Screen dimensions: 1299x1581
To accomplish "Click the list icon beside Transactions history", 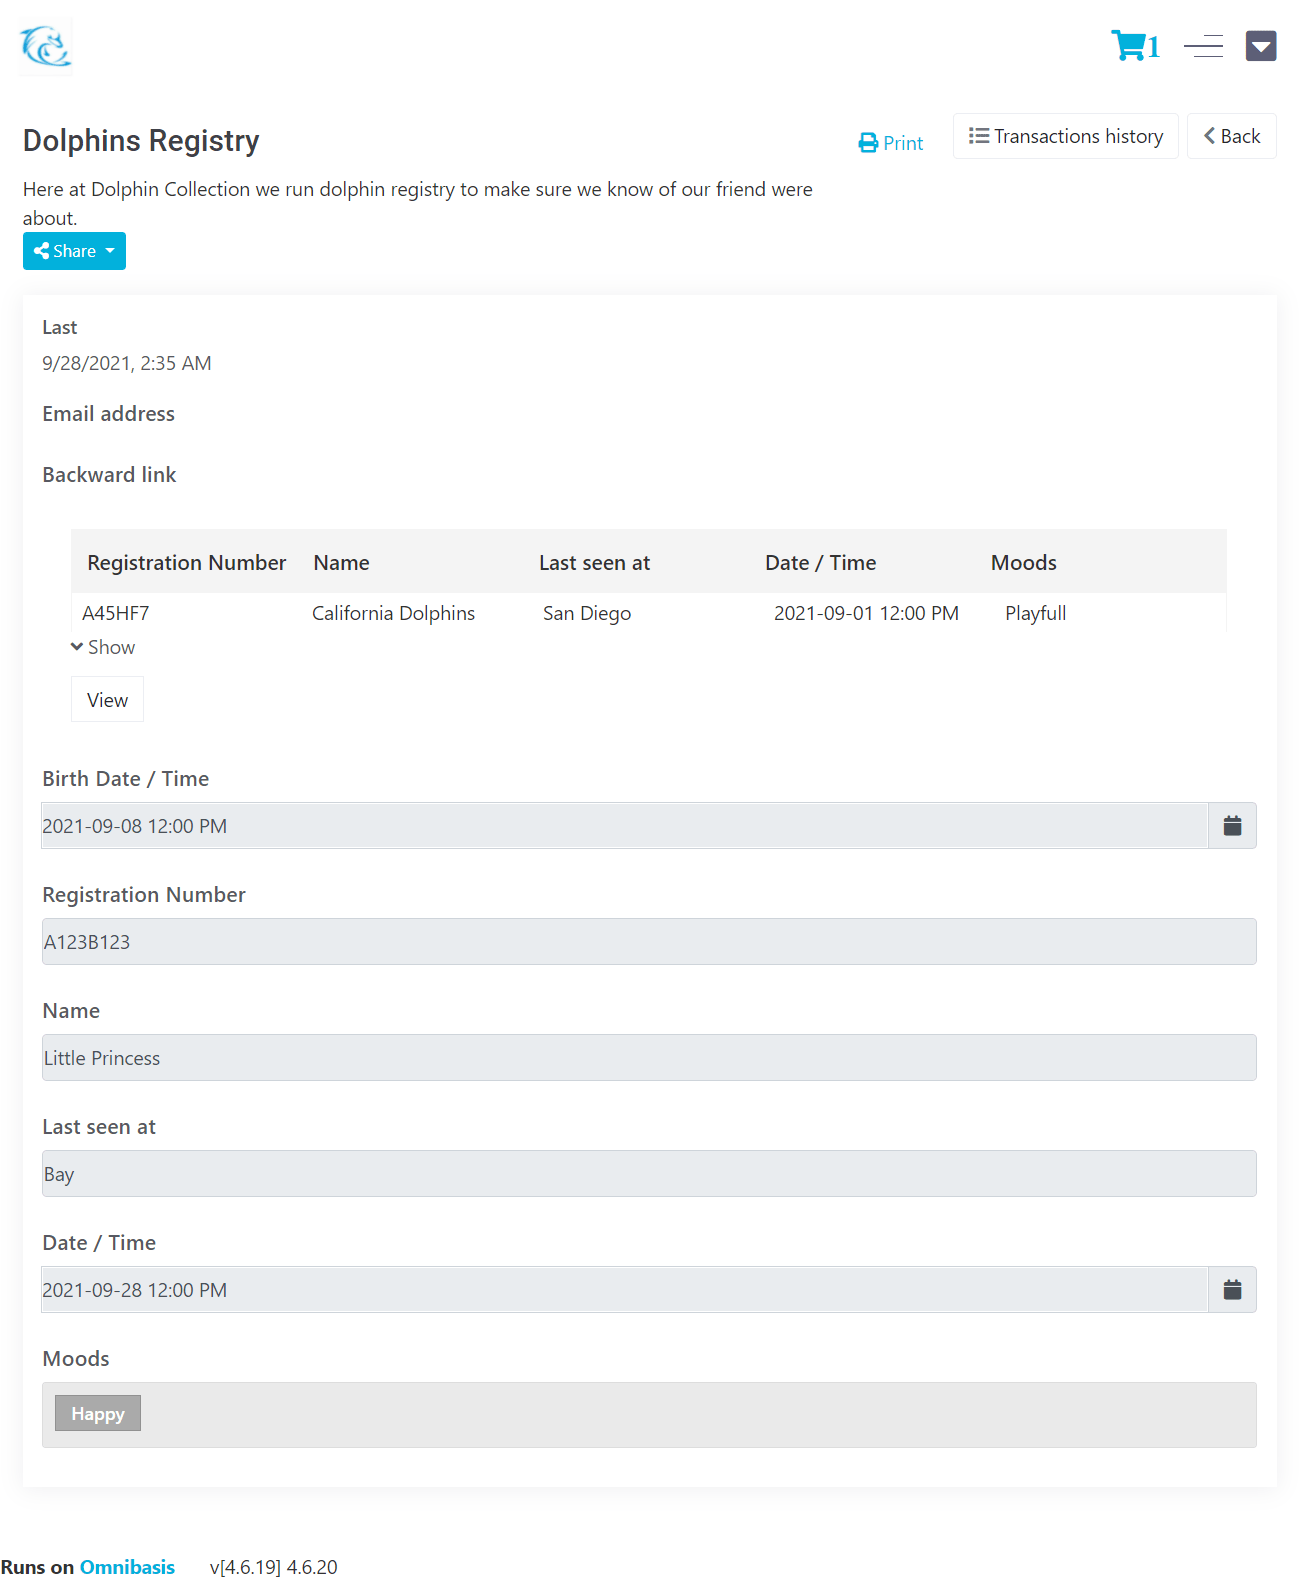I will [981, 135].
